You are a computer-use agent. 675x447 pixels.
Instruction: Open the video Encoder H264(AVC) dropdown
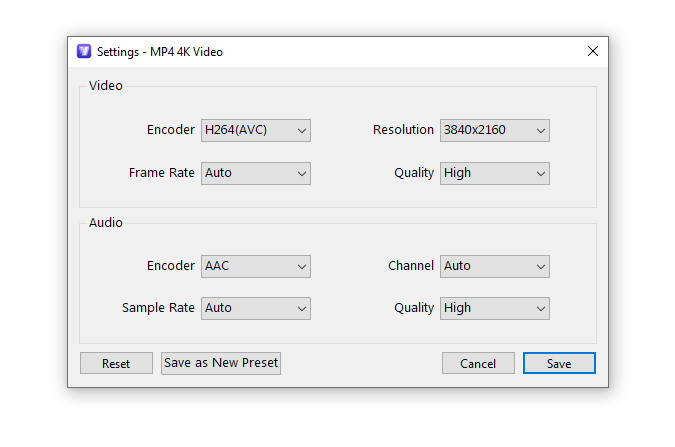pyautogui.click(x=256, y=130)
